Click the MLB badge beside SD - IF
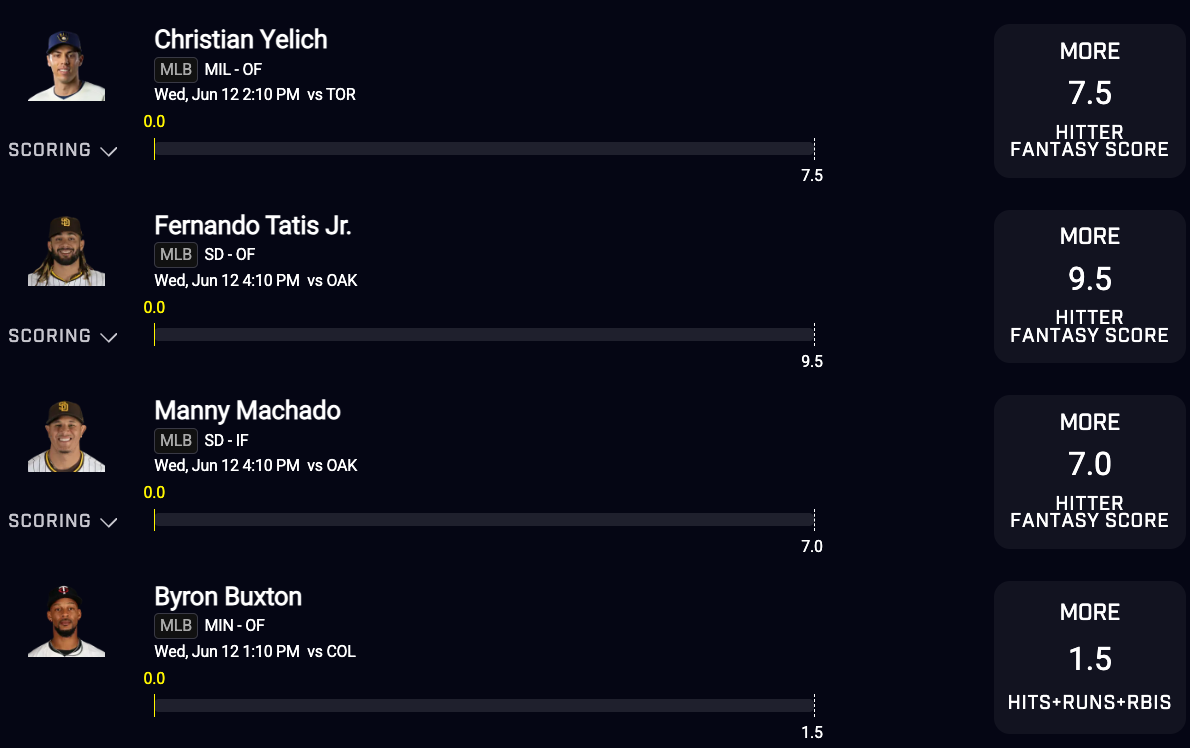1190x748 pixels. [x=176, y=441]
